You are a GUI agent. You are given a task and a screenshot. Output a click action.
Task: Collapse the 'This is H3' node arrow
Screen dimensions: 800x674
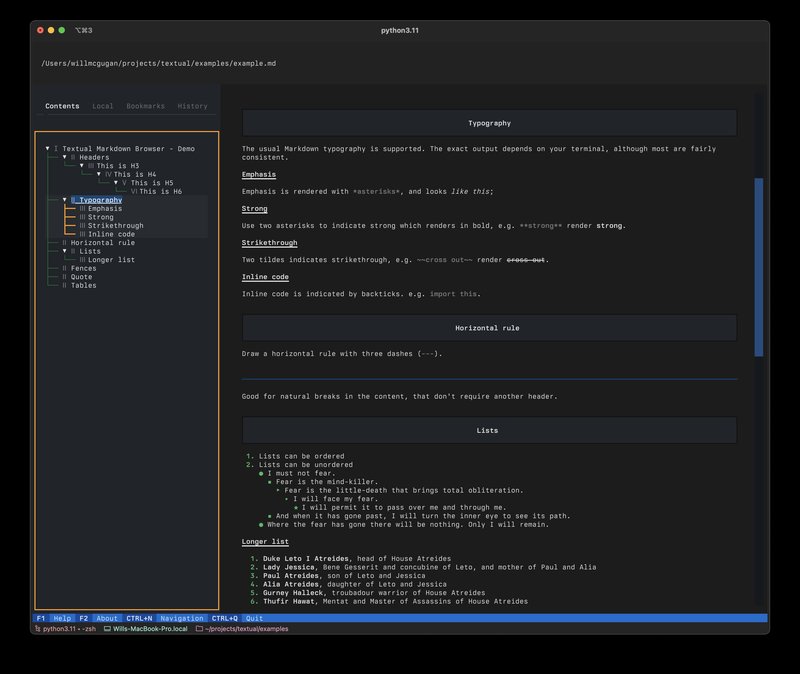point(81,166)
